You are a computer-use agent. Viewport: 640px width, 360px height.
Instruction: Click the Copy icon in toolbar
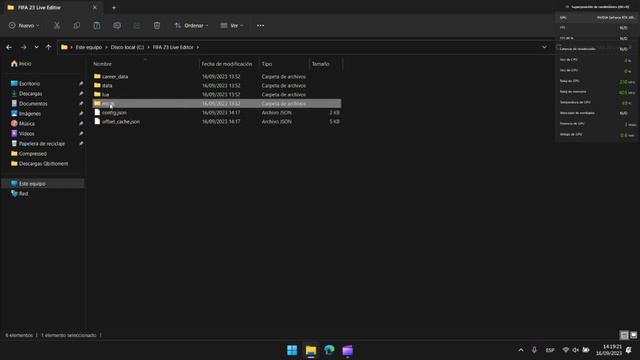pos(76,25)
